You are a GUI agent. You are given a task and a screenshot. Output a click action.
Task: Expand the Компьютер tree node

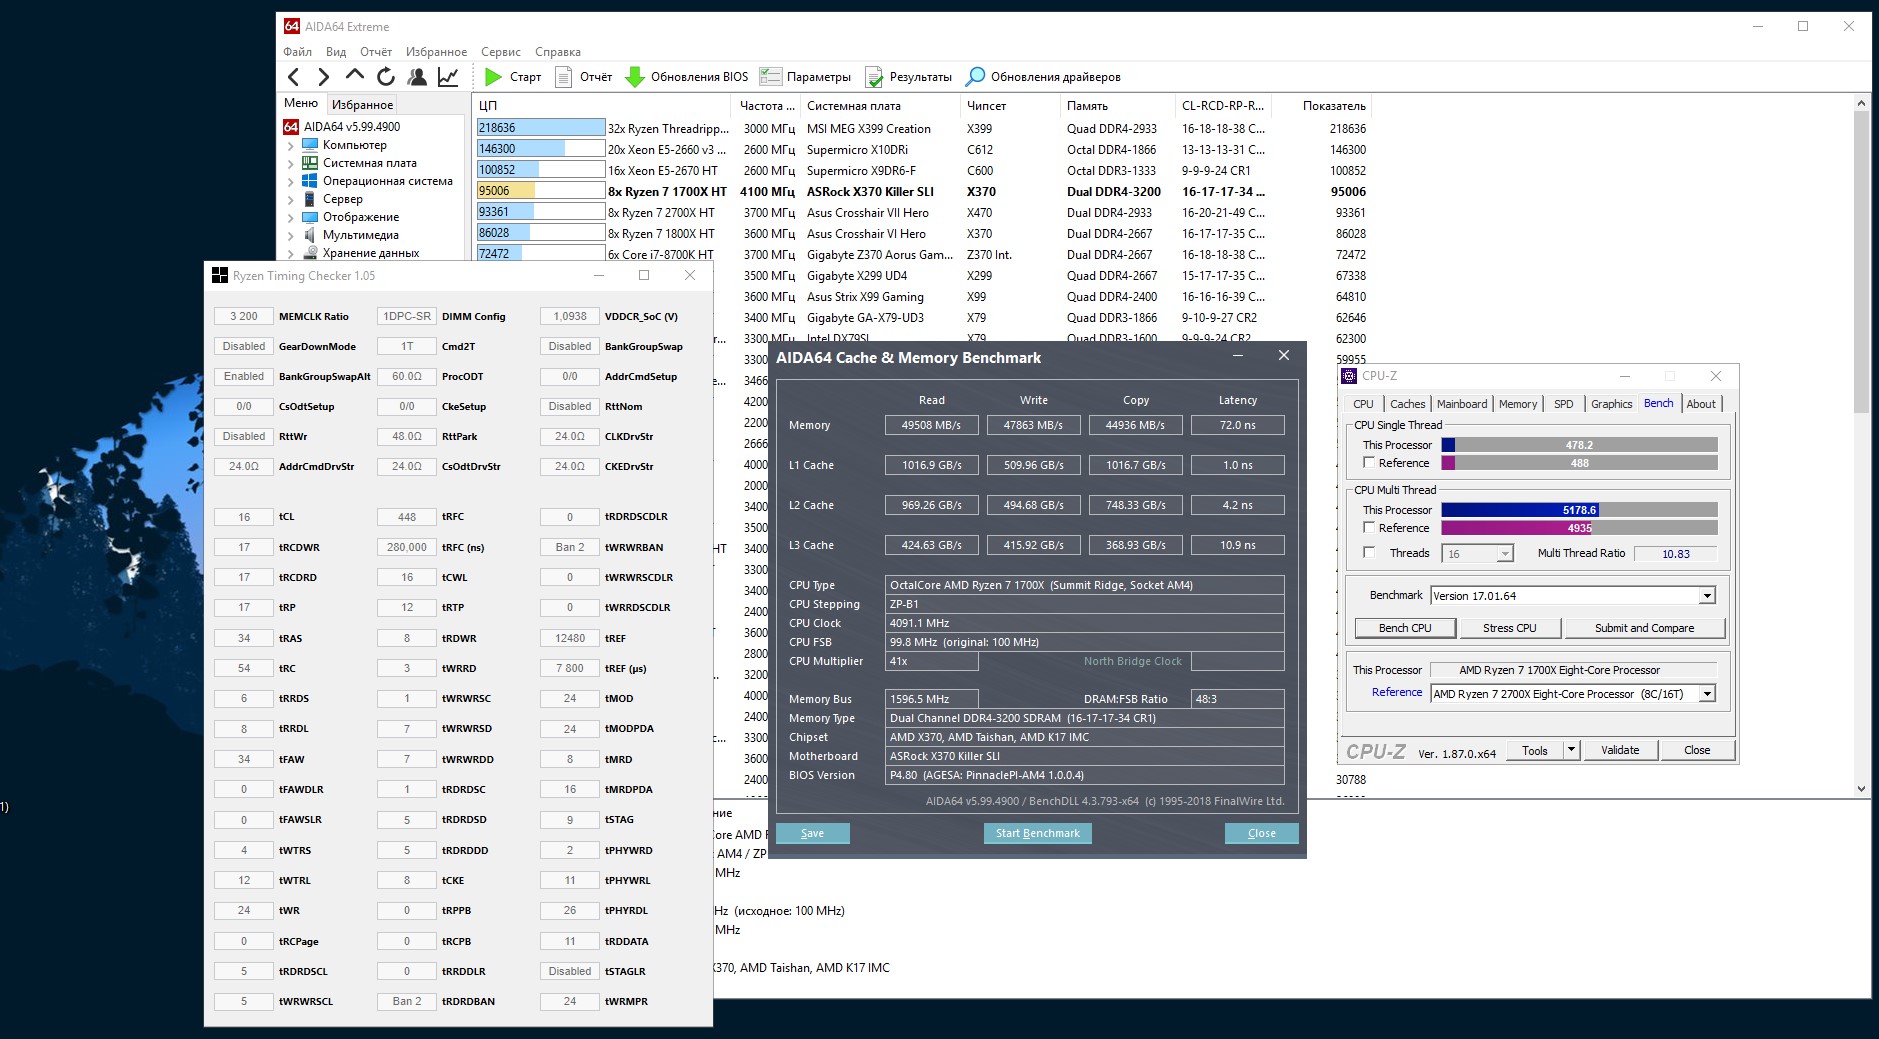291,146
